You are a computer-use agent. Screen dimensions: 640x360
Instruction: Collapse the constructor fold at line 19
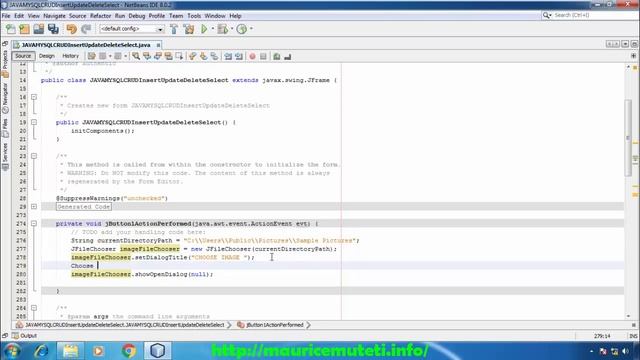34,122
